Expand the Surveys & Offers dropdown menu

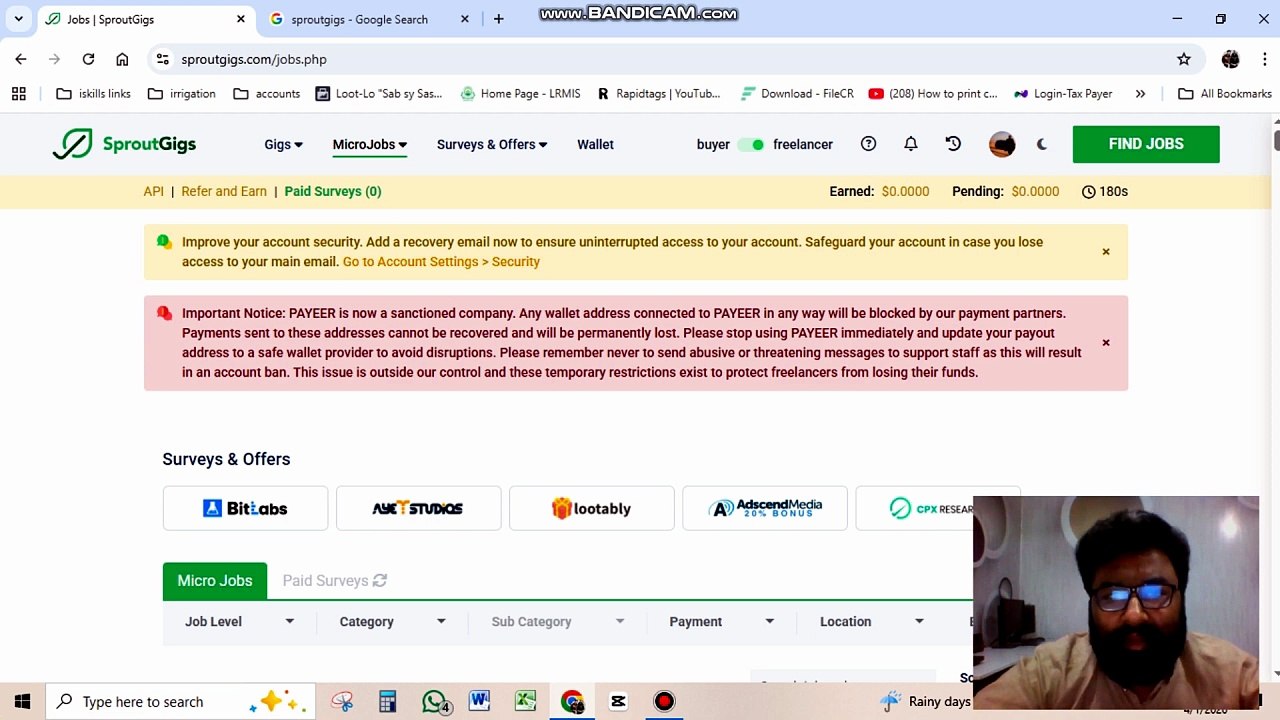pyautogui.click(x=492, y=145)
